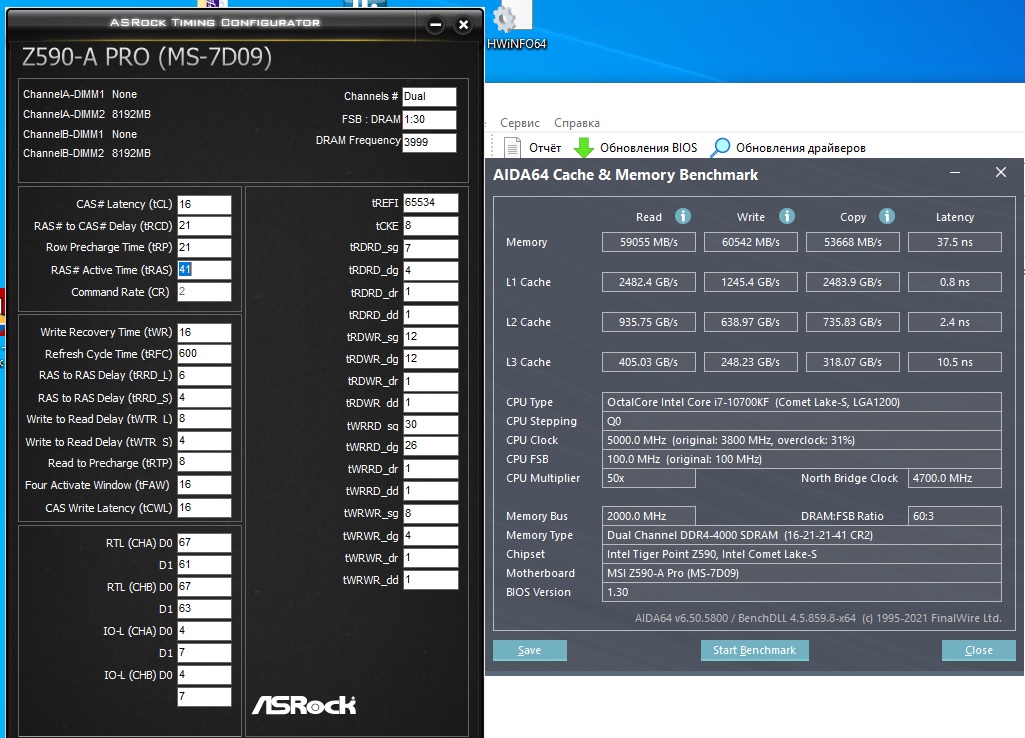This screenshot has height=738, width=1025.
Task: Close the AIDA64 Benchmark dialog with X
Action: point(1001,172)
